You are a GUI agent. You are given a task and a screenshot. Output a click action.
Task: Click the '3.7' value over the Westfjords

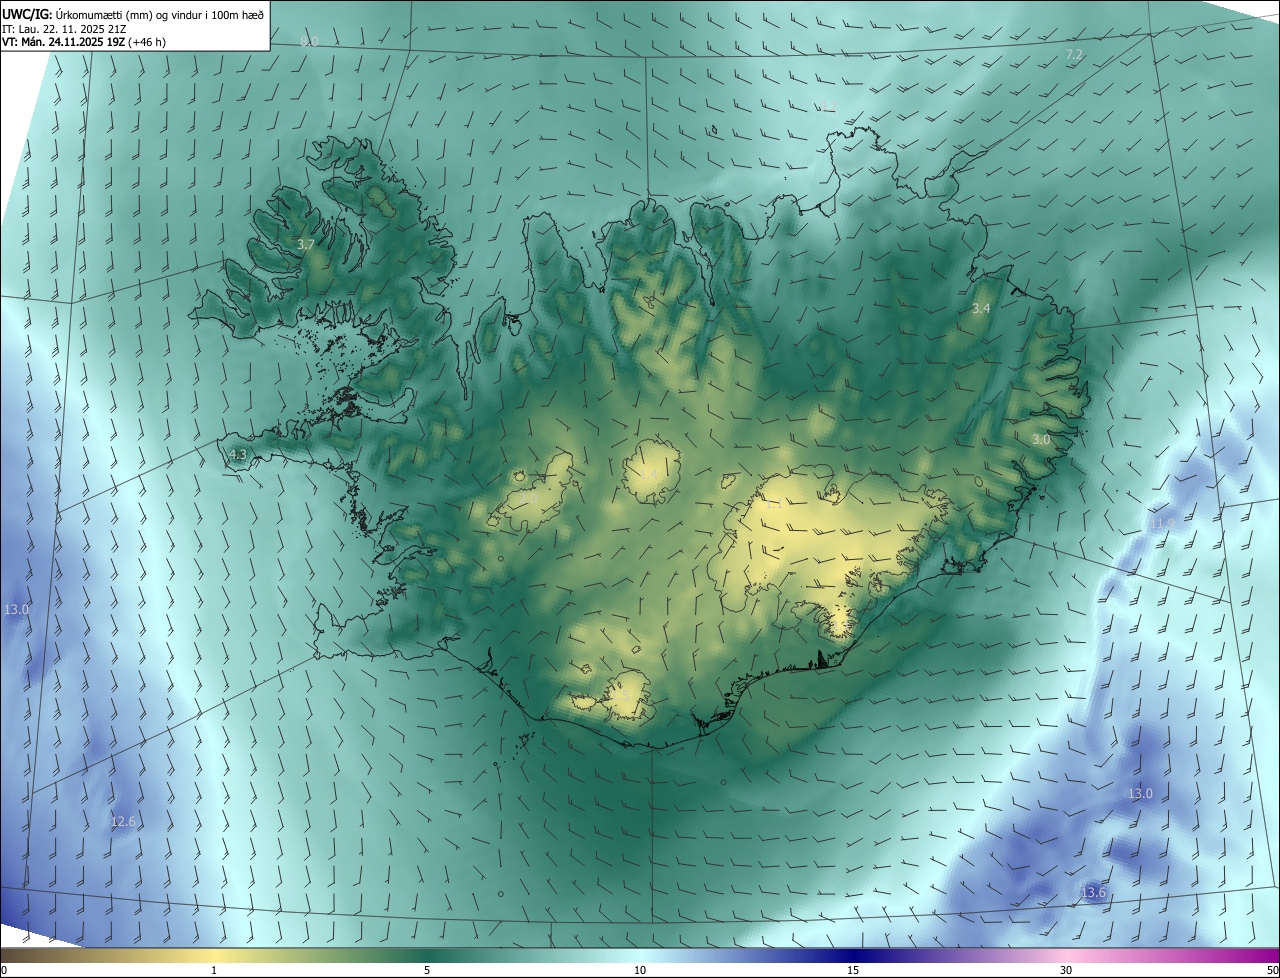[306, 244]
